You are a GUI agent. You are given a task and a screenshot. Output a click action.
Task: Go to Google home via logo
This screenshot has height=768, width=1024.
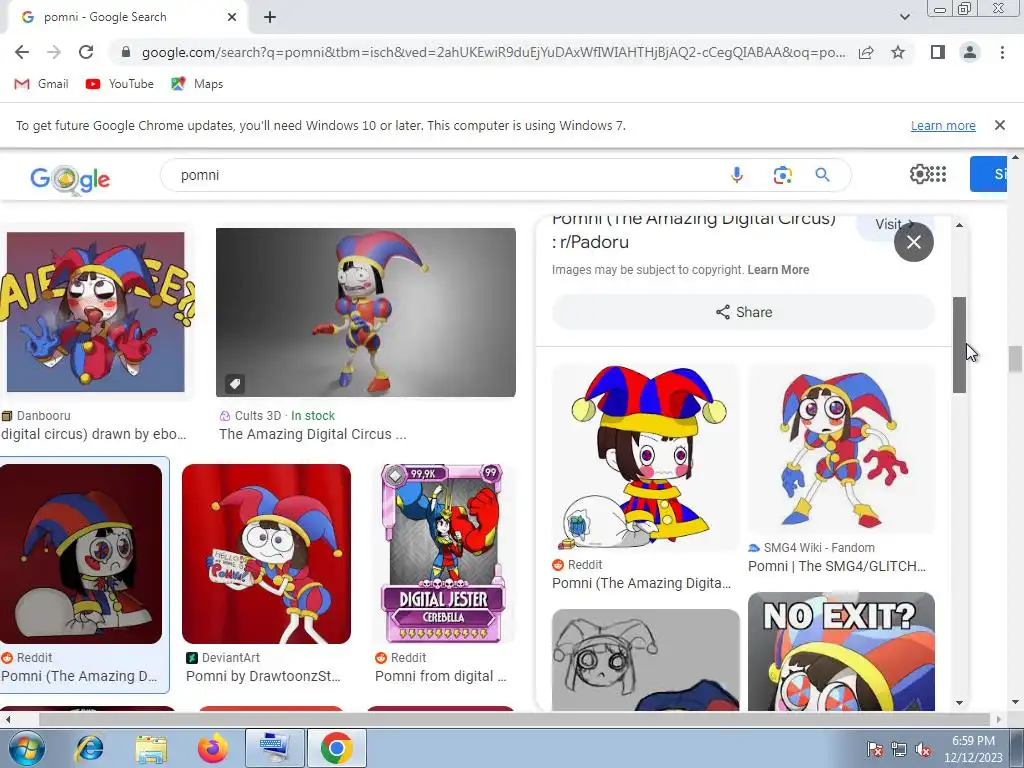click(x=70, y=178)
